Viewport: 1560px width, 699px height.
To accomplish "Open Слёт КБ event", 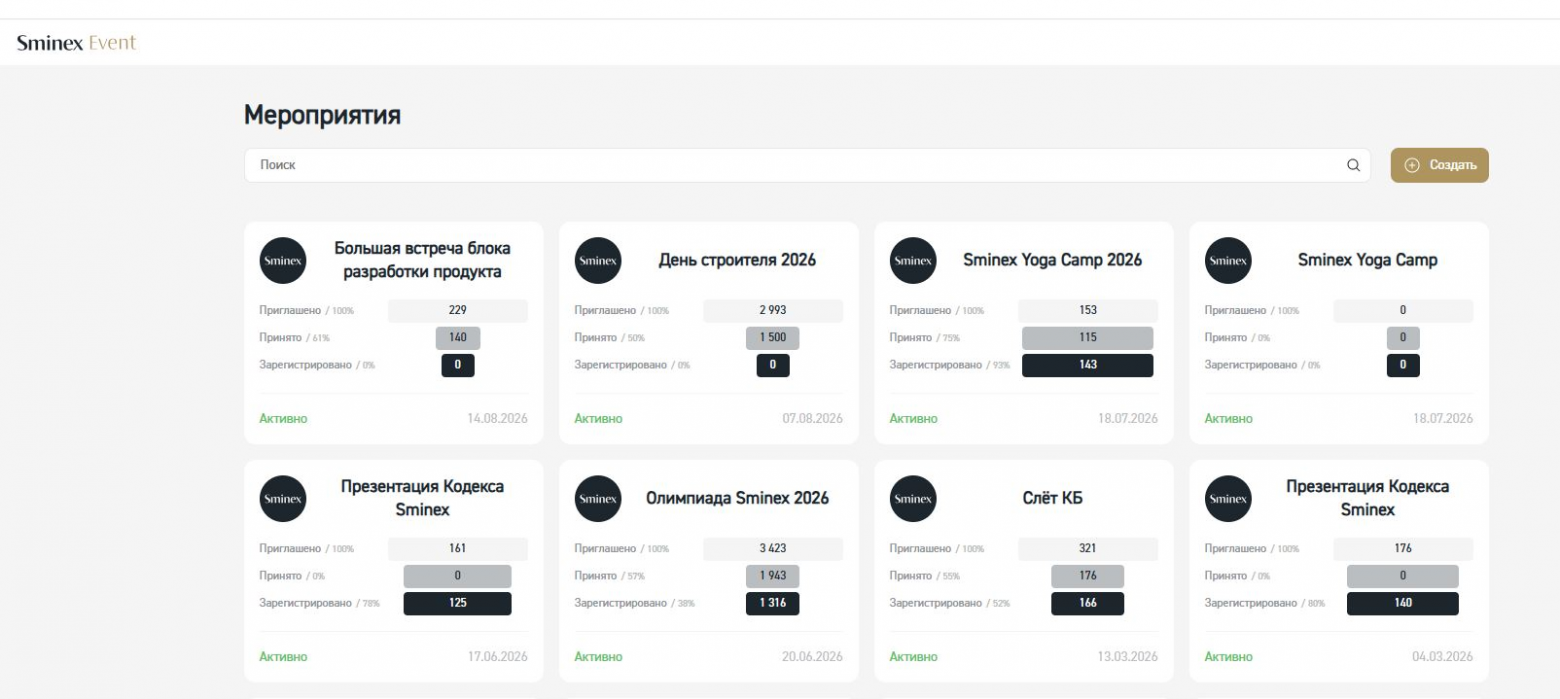I will [x=1052, y=498].
